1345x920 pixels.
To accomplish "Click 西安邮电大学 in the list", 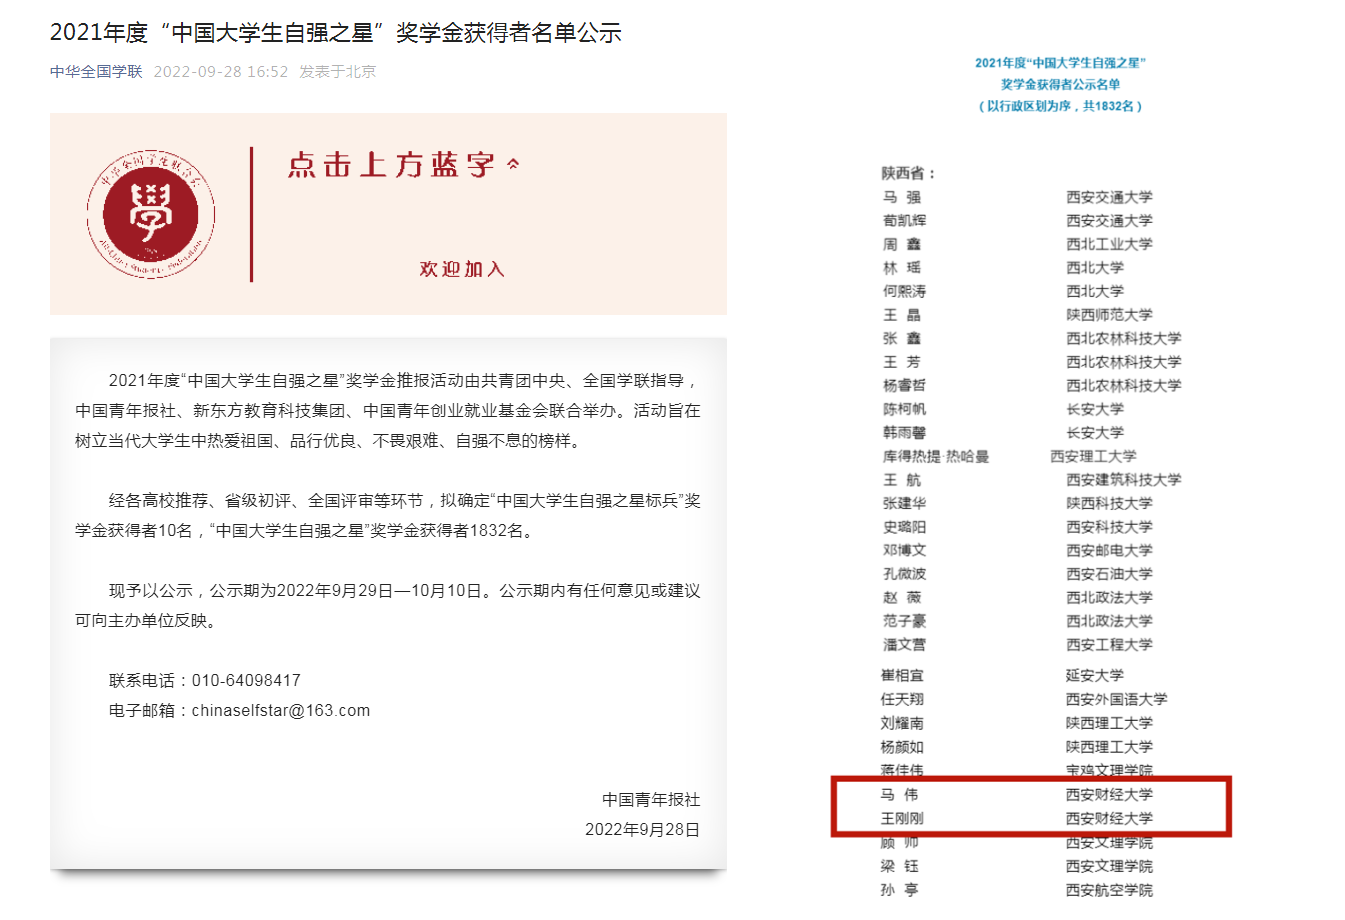I will [x=1109, y=550].
